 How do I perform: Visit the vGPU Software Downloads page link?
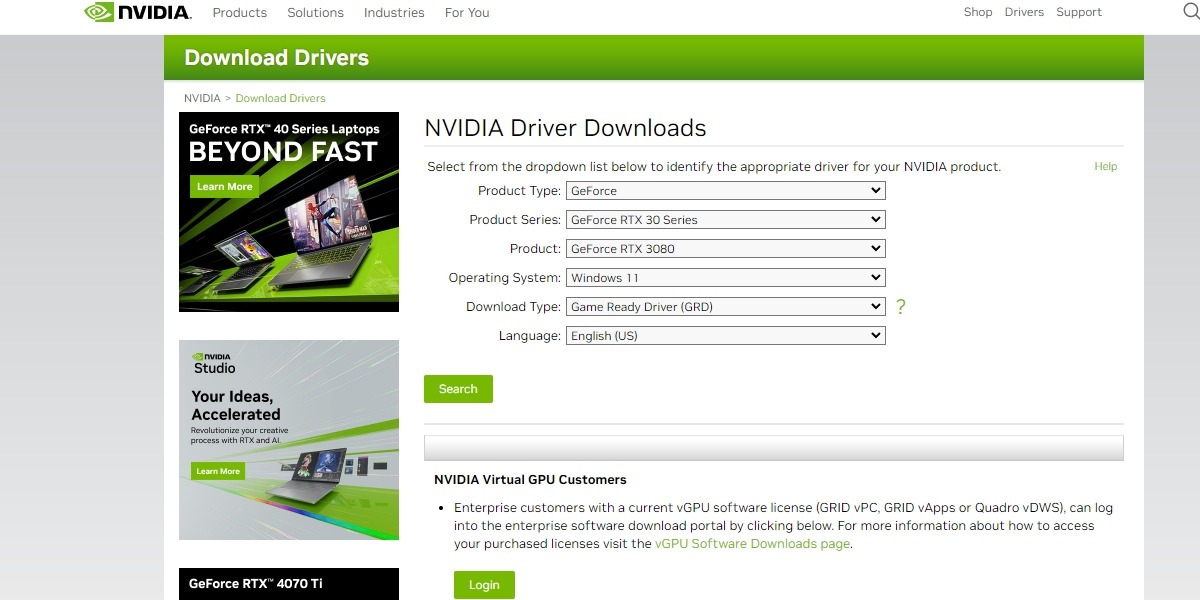[751, 543]
